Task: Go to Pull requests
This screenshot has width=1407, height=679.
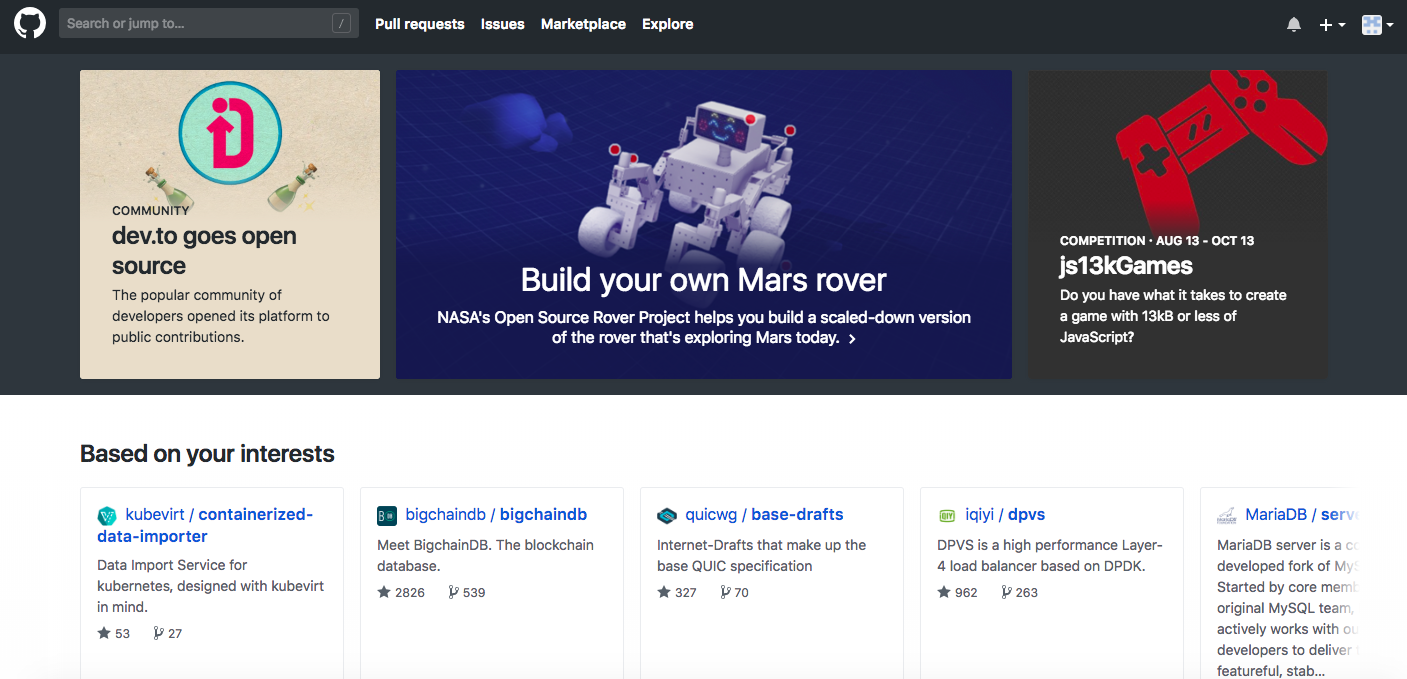Action: pos(420,24)
